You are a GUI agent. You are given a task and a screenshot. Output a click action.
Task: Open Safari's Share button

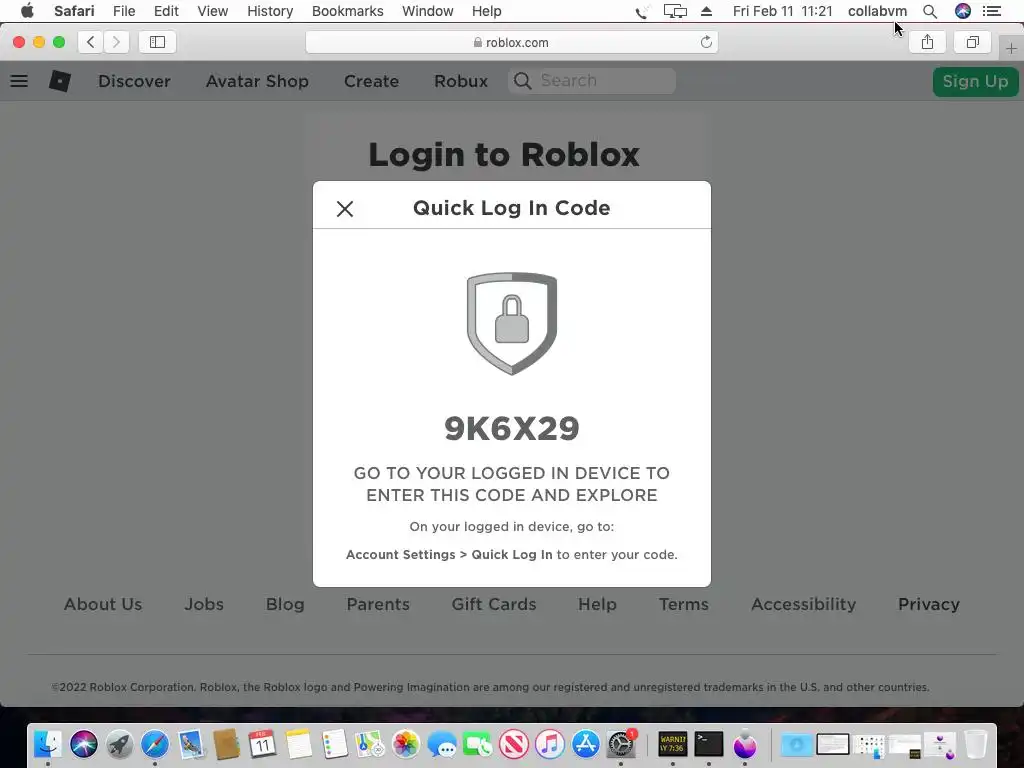[927, 42]
